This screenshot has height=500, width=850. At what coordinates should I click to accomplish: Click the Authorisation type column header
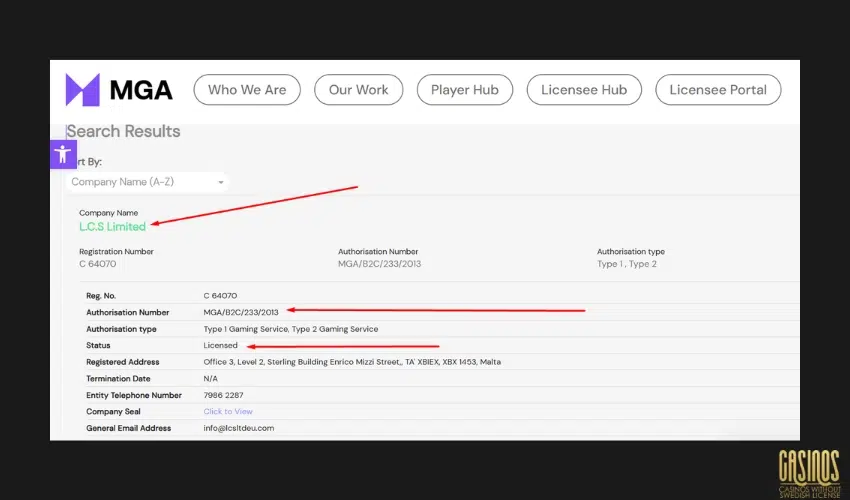(x=630, y=252)
